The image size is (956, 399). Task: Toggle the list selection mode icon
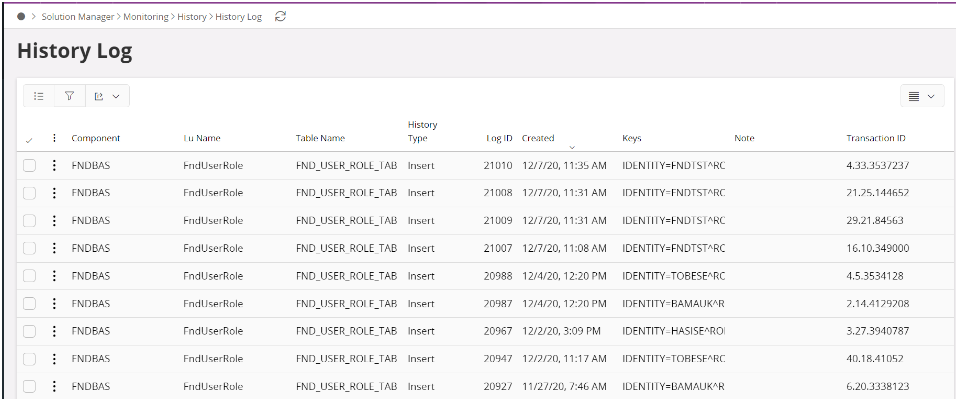point(39,96)
